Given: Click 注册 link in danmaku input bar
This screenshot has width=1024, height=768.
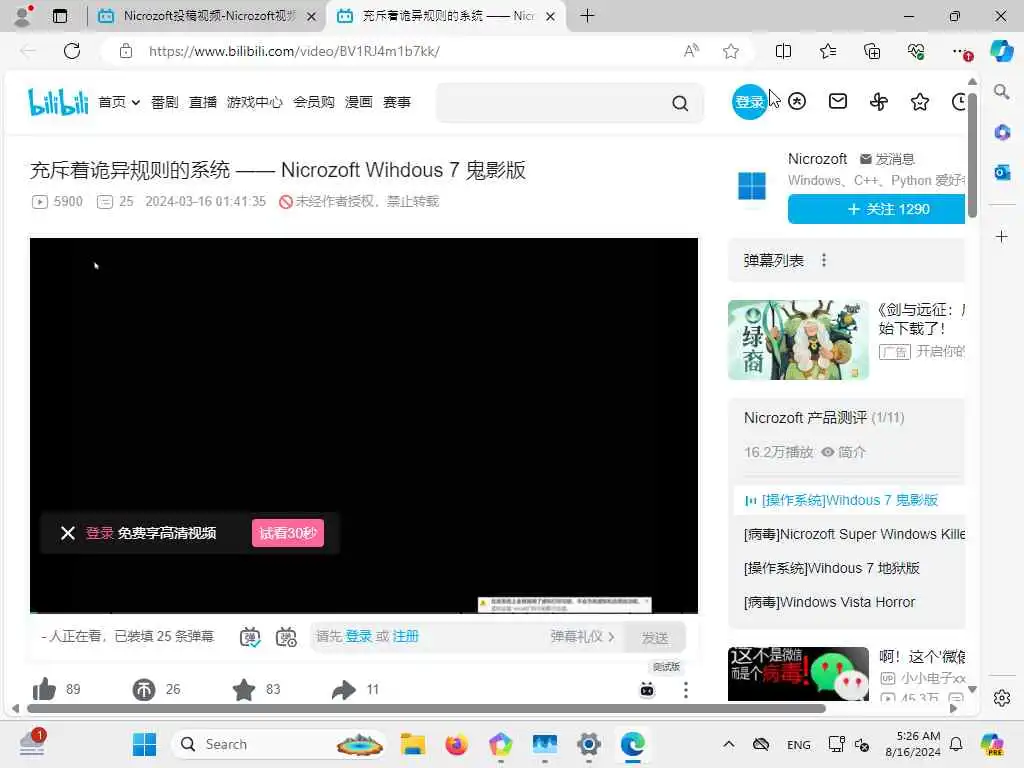Looking at the screenshot, I should 406,636.
